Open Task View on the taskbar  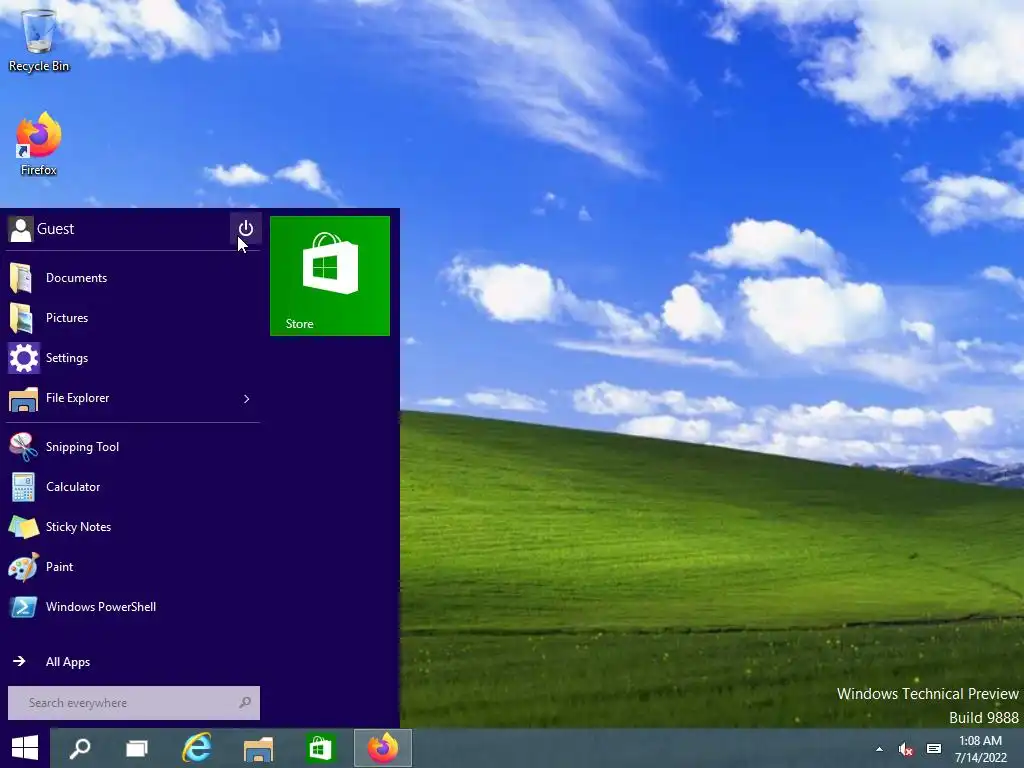pyautogui.click(x=136, y=748)
